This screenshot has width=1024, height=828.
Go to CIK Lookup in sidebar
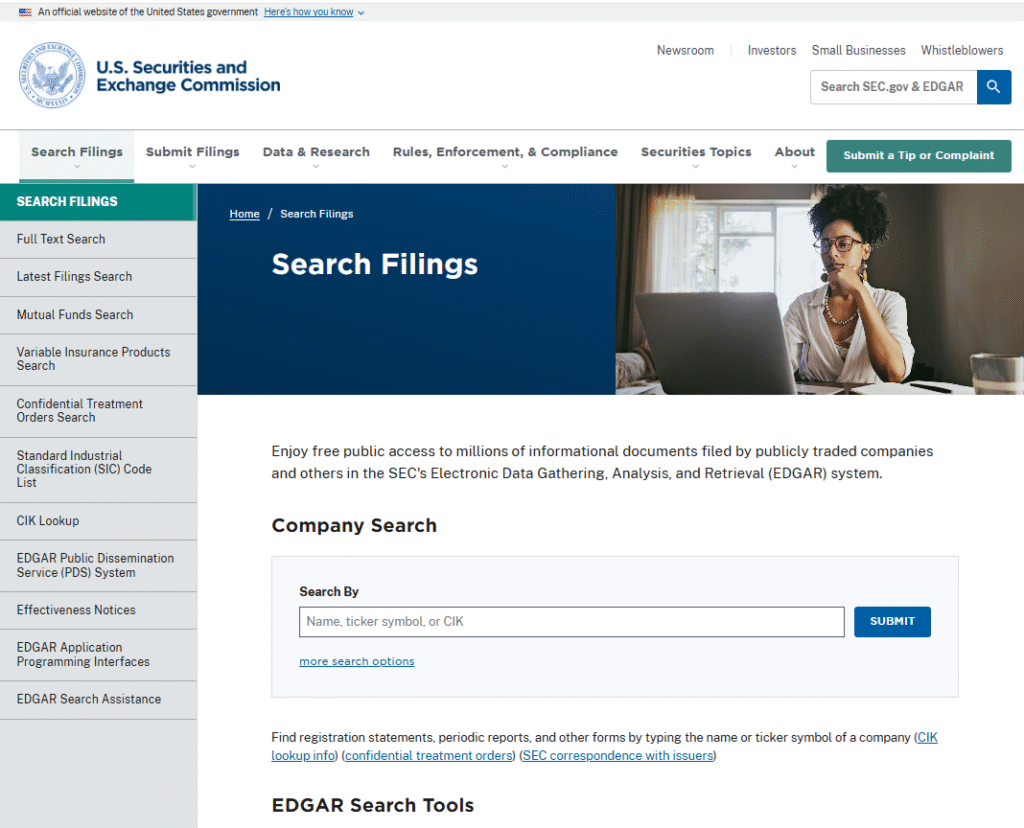(x=98, y=521)
